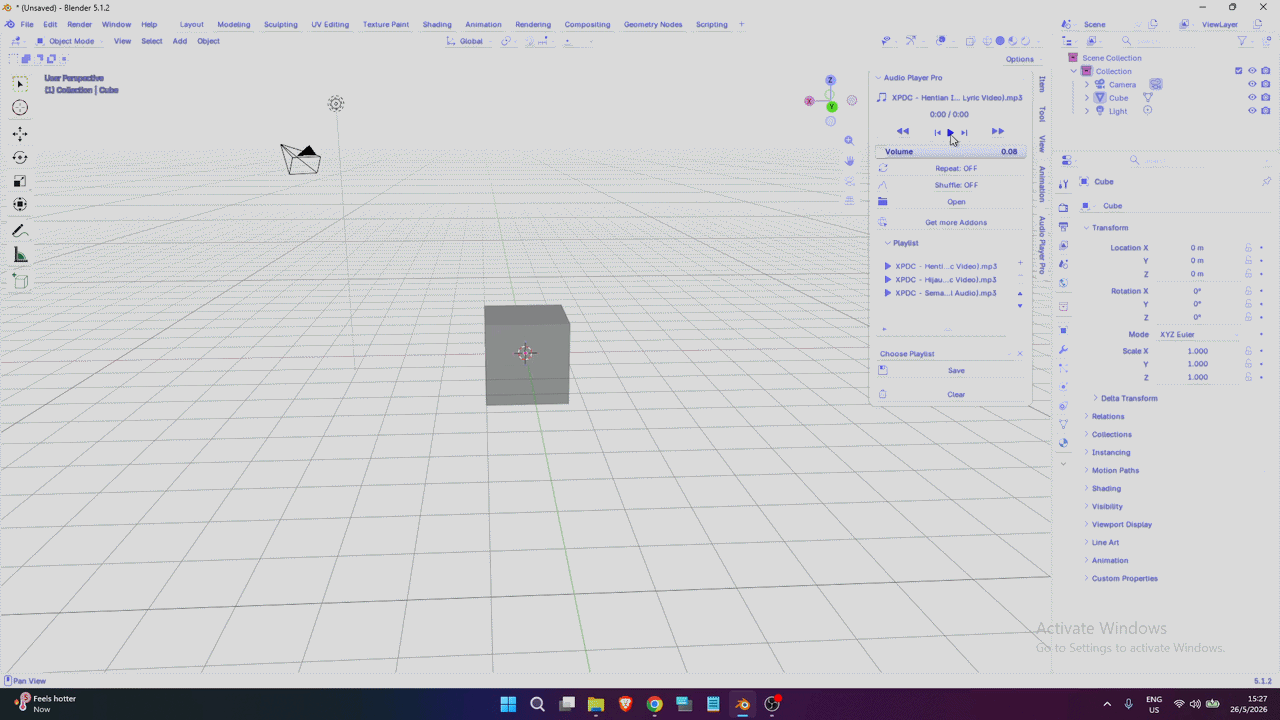Rewind audio with double-left arrows
Viewport: 1280px width, 720px height.
[x=902, y=131]
